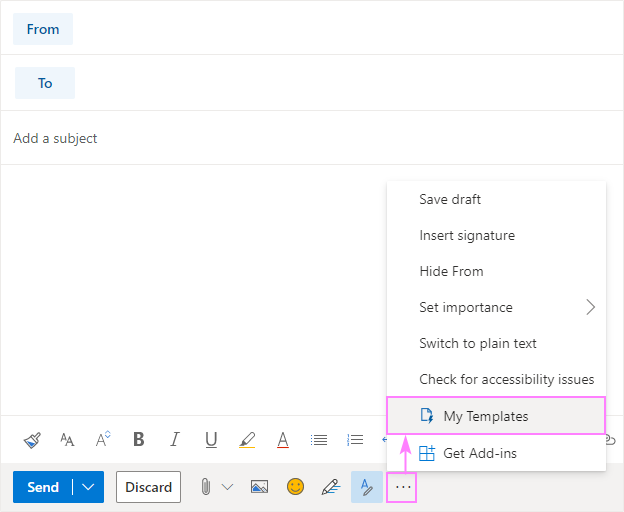Open the emoji picker
Image resolution: width=624 pixels, height=512 pixels.
tap(295, 487)
